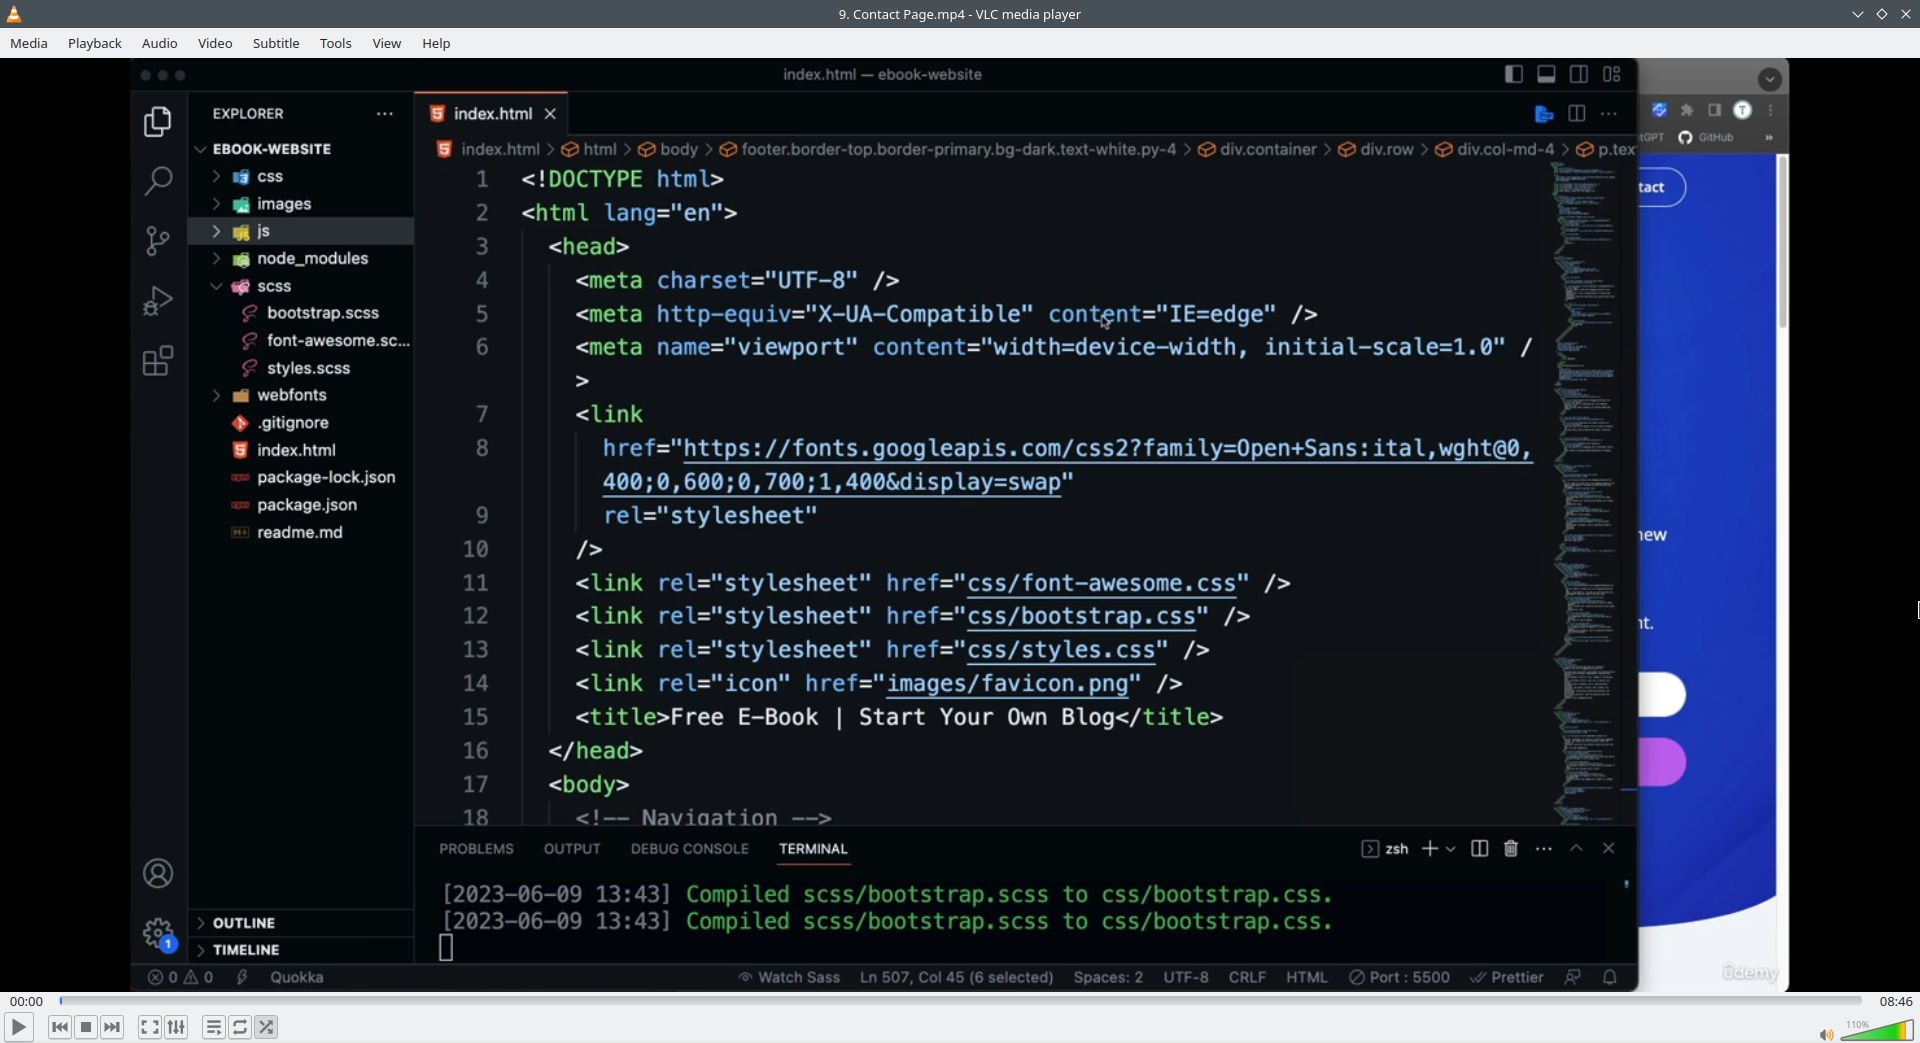This screenshot has width=1920, height=1043.
Task: Click VLC next media button
Action: (112, 1027)
